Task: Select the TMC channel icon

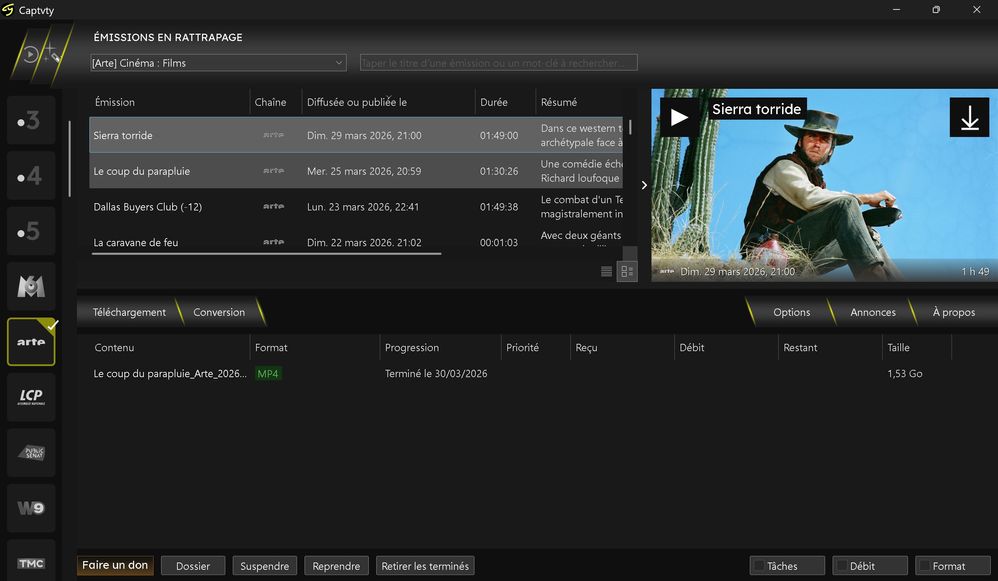Action: [31, 563]
